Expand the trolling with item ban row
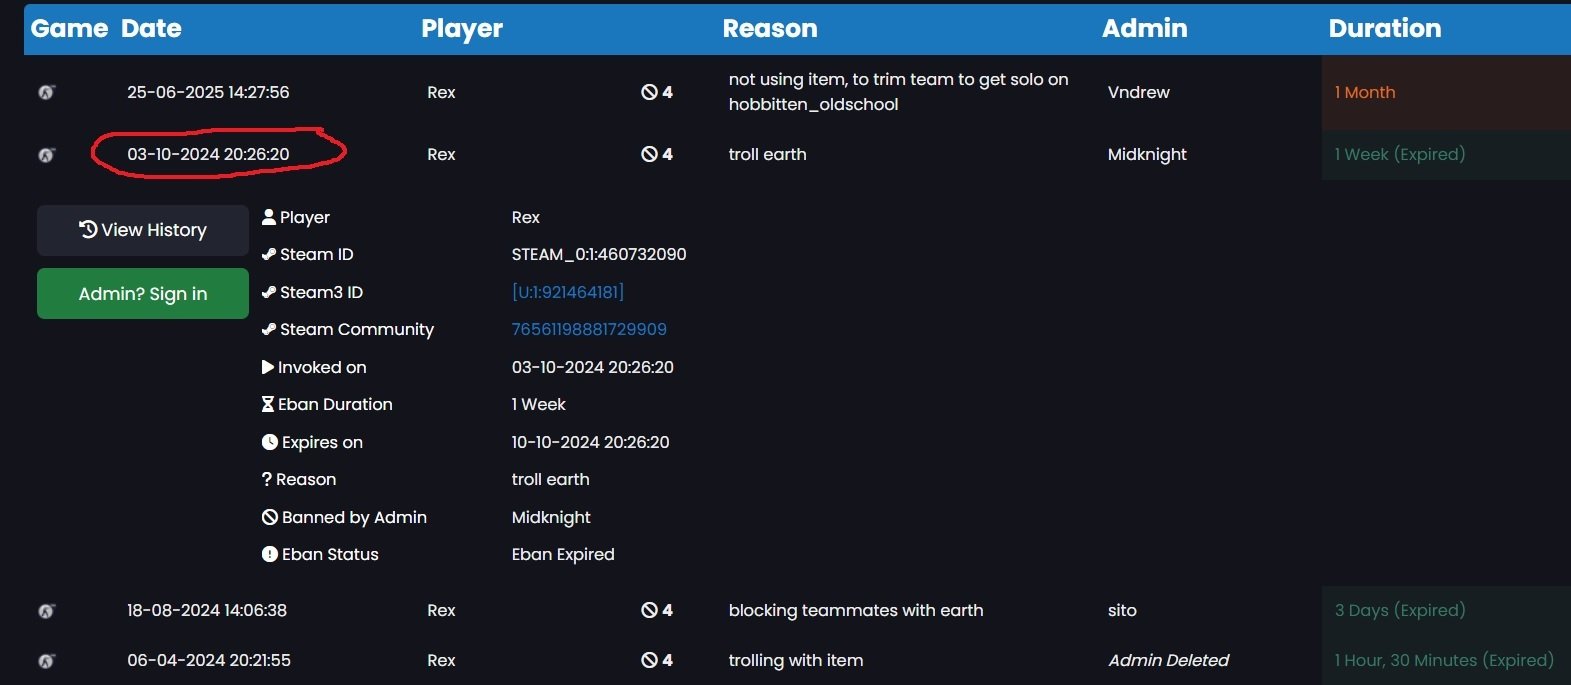Image resolution: width=1571 pixels, height=685 pixels. pos(795,660)
